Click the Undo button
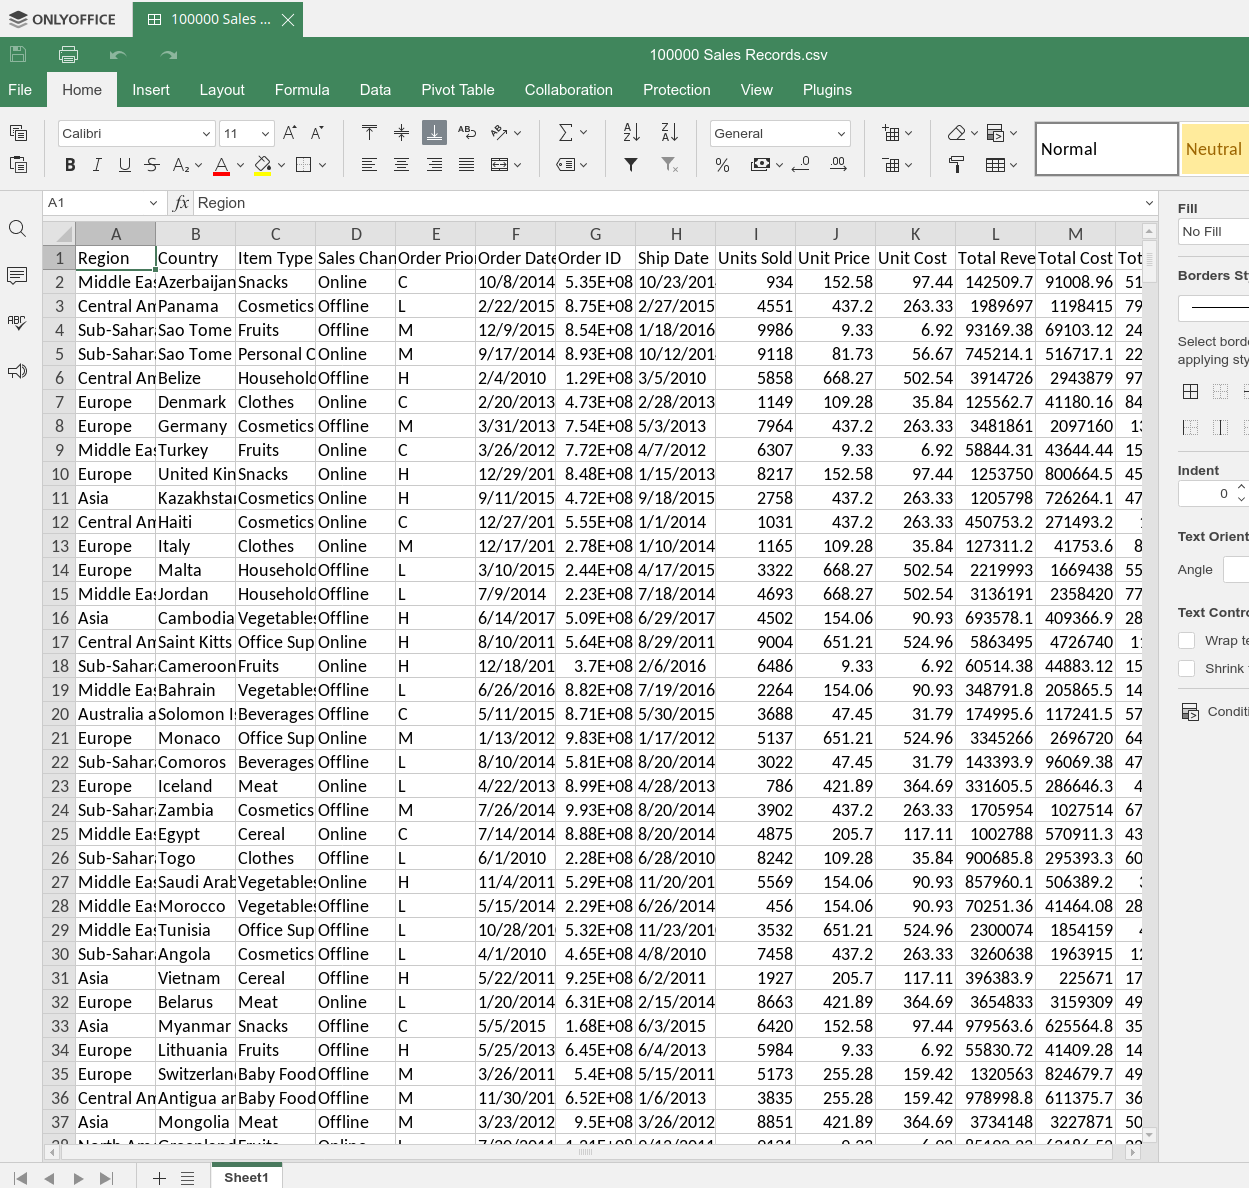Screen dimensions: 1249x1188 (x=118, y=55)
